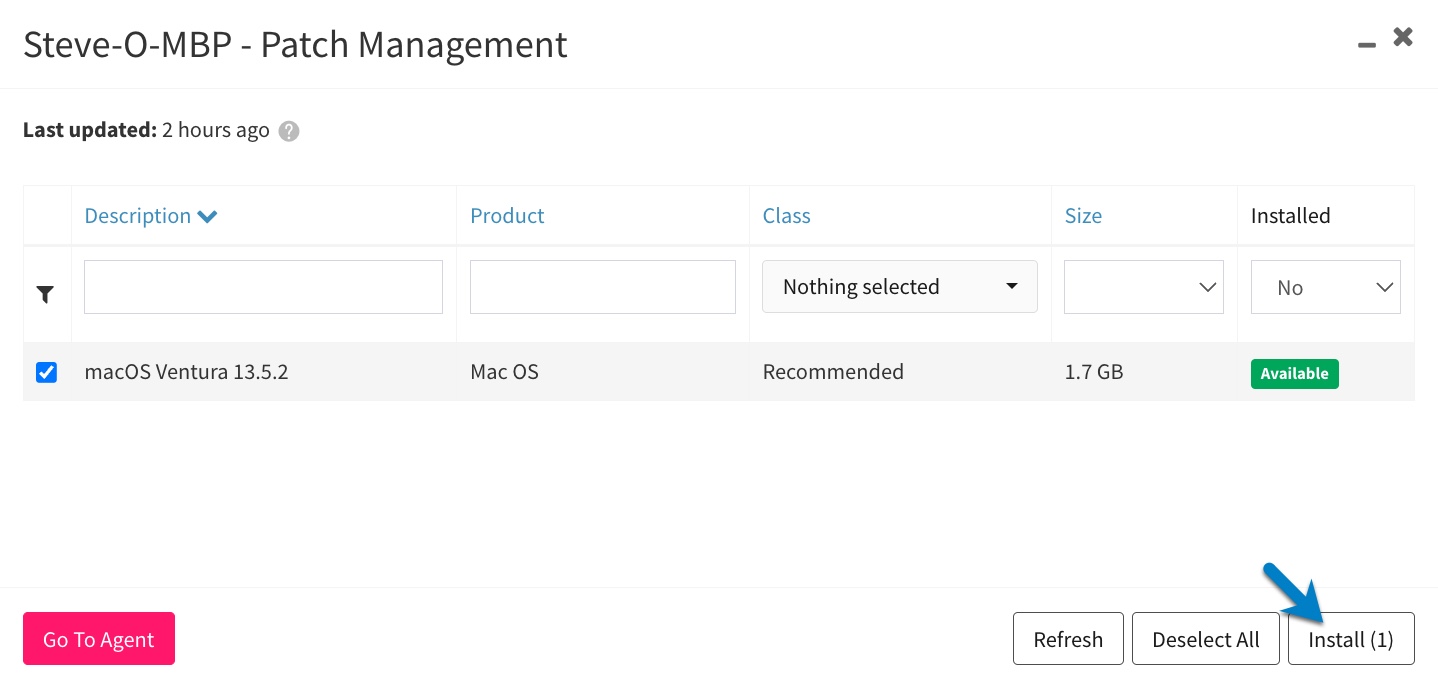Close the Patch Management dialog

(1403, 38)
